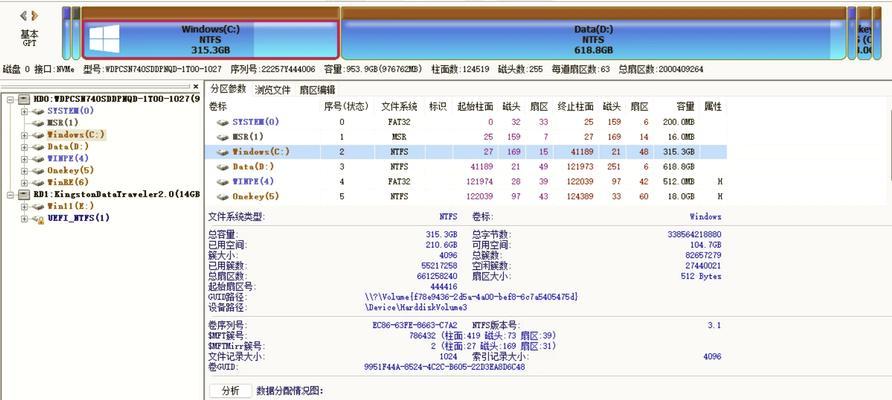Expand the Windows(C:) tree node

(24, 135)
